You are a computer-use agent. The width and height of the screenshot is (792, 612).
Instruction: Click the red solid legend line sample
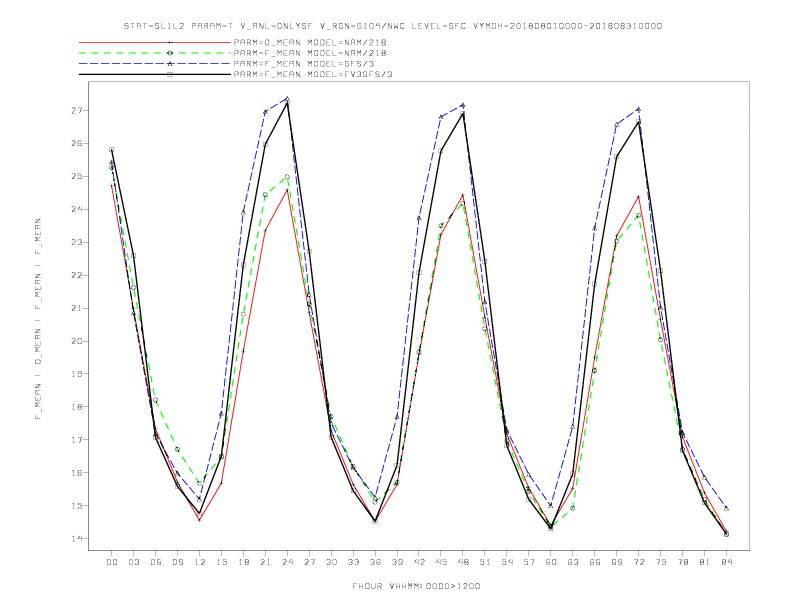(x=155, y=42)
